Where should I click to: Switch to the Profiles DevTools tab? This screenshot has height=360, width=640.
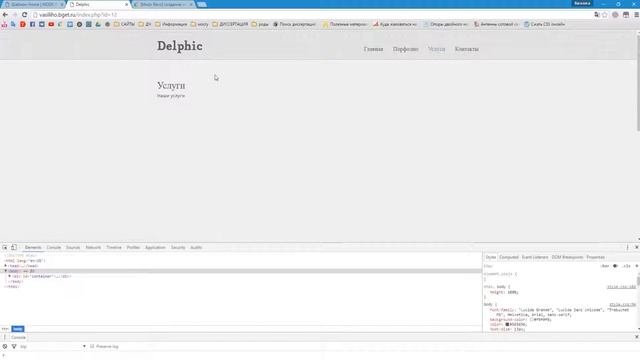[133, 247]
